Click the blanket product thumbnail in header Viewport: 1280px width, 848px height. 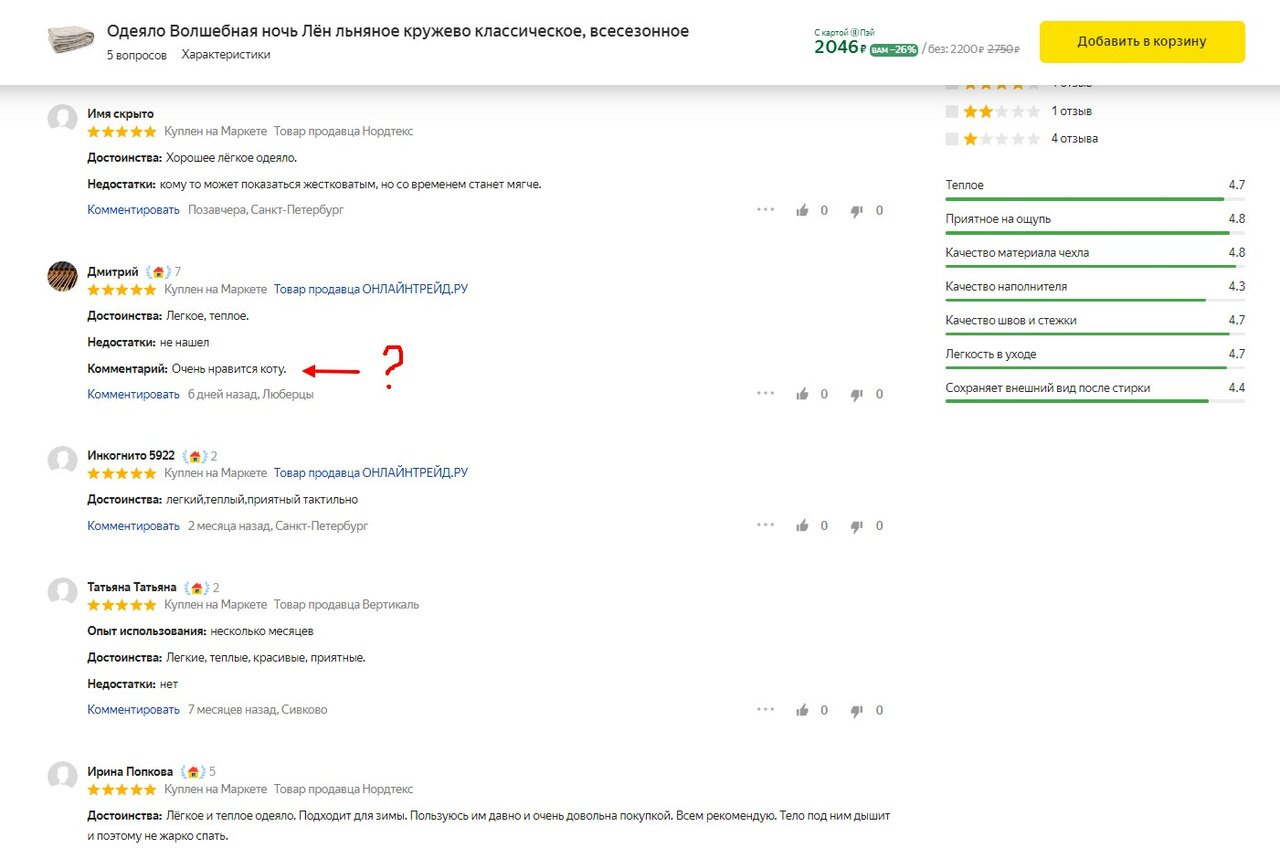click(x=70, y=41)
